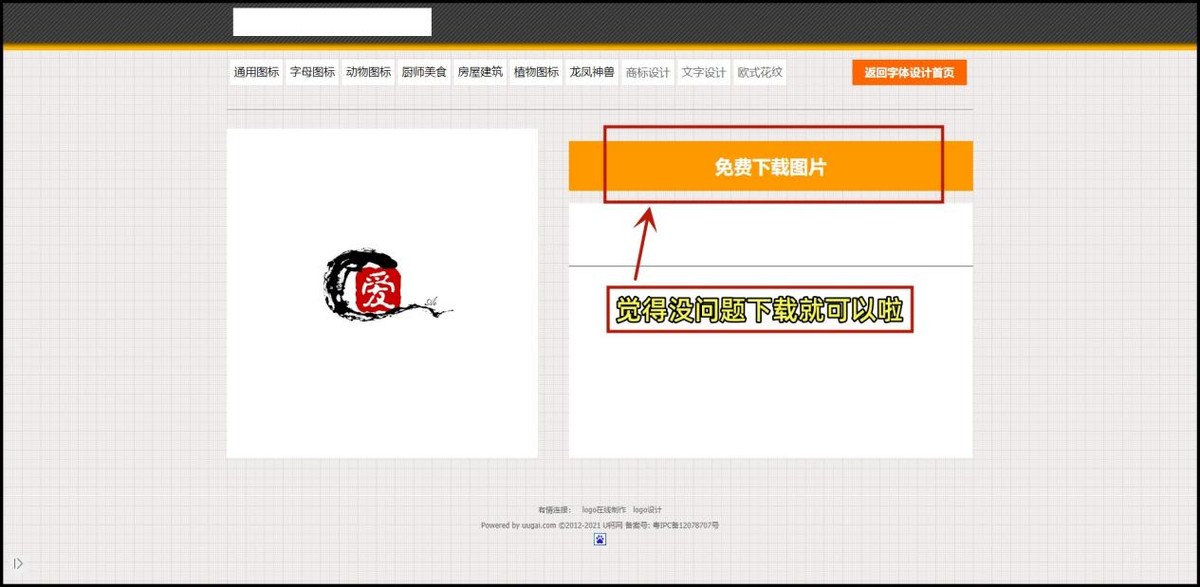1200x587 pixels.
Task: Click the 粤IPC备12078707号 registration number link
Action: point(686,524)
